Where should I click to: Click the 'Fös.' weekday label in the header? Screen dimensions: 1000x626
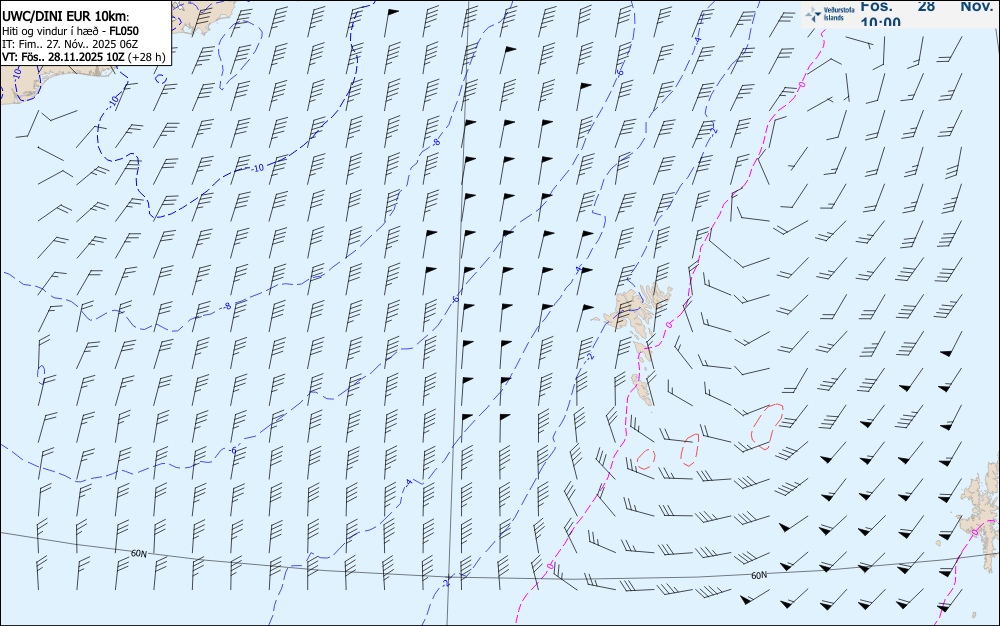pyautogui.click(x=876, y=6)
